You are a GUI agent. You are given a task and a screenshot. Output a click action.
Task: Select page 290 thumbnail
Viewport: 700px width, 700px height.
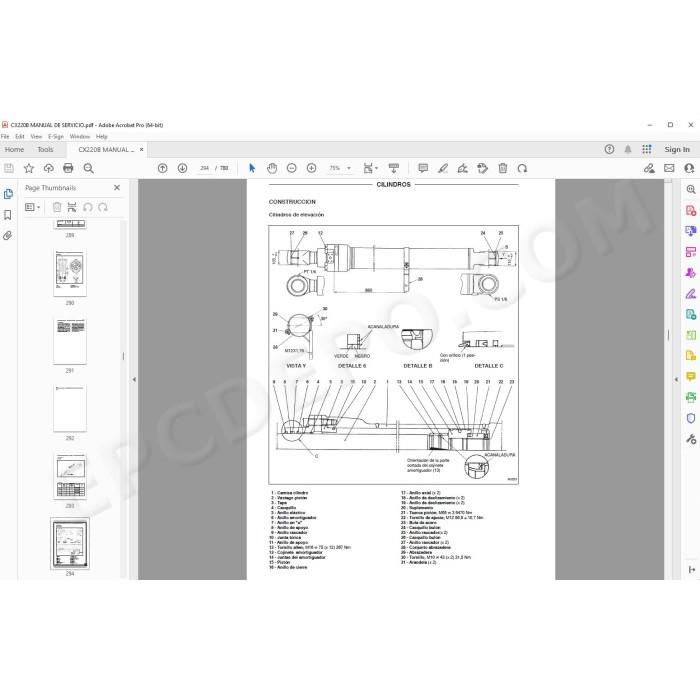[x=70, y=274]
